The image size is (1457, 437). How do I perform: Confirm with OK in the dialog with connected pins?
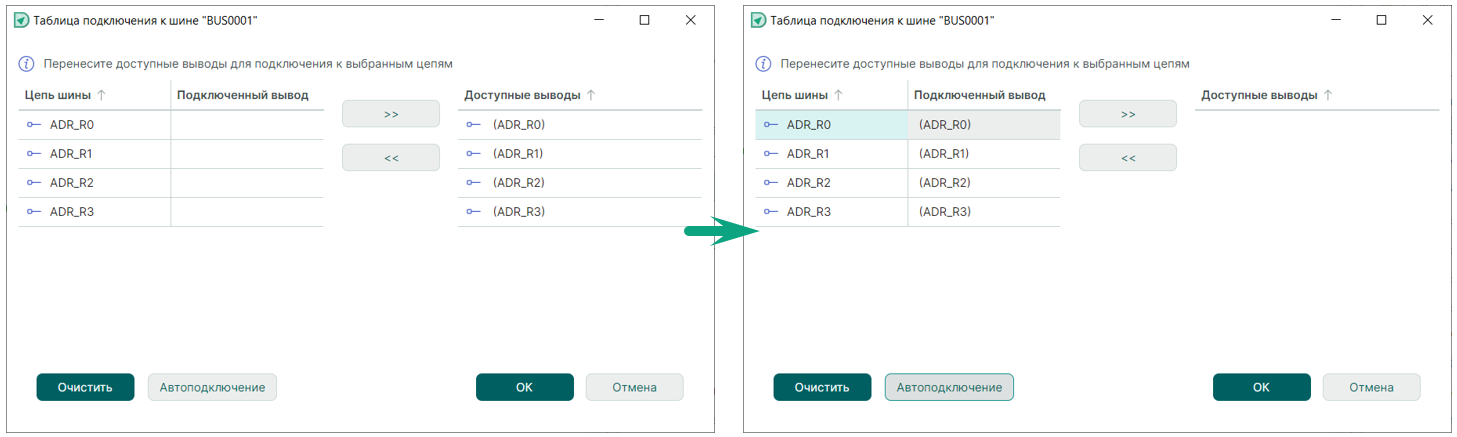1261,387
